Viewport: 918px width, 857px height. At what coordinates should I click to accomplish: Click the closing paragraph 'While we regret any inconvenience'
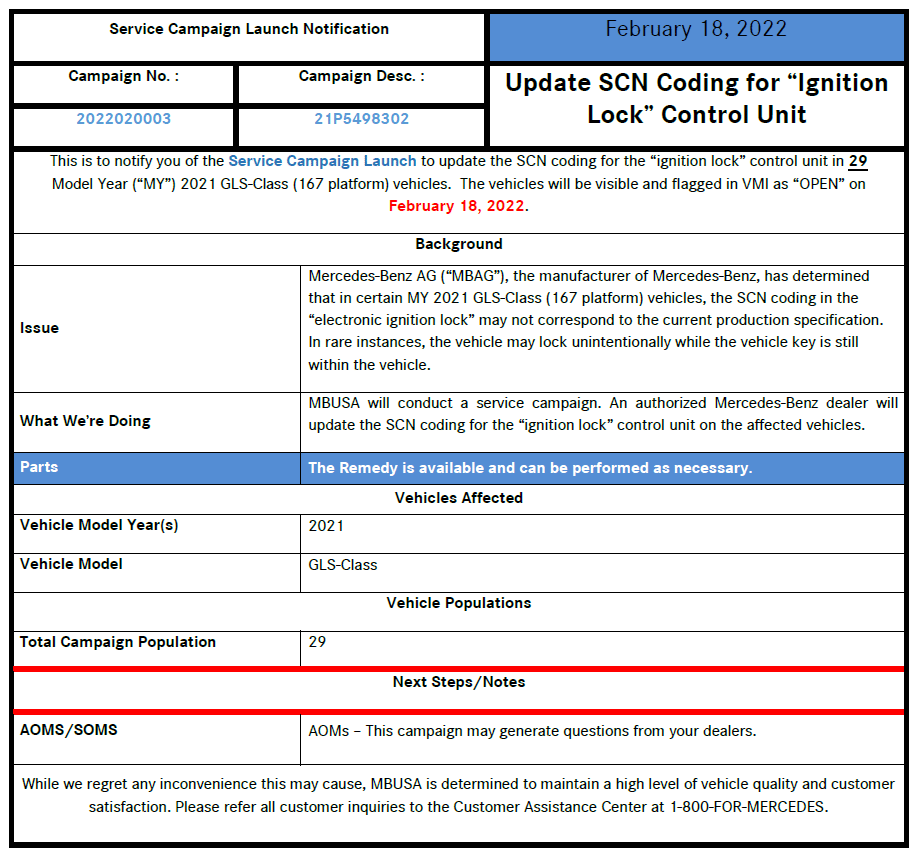click(459, 796)
